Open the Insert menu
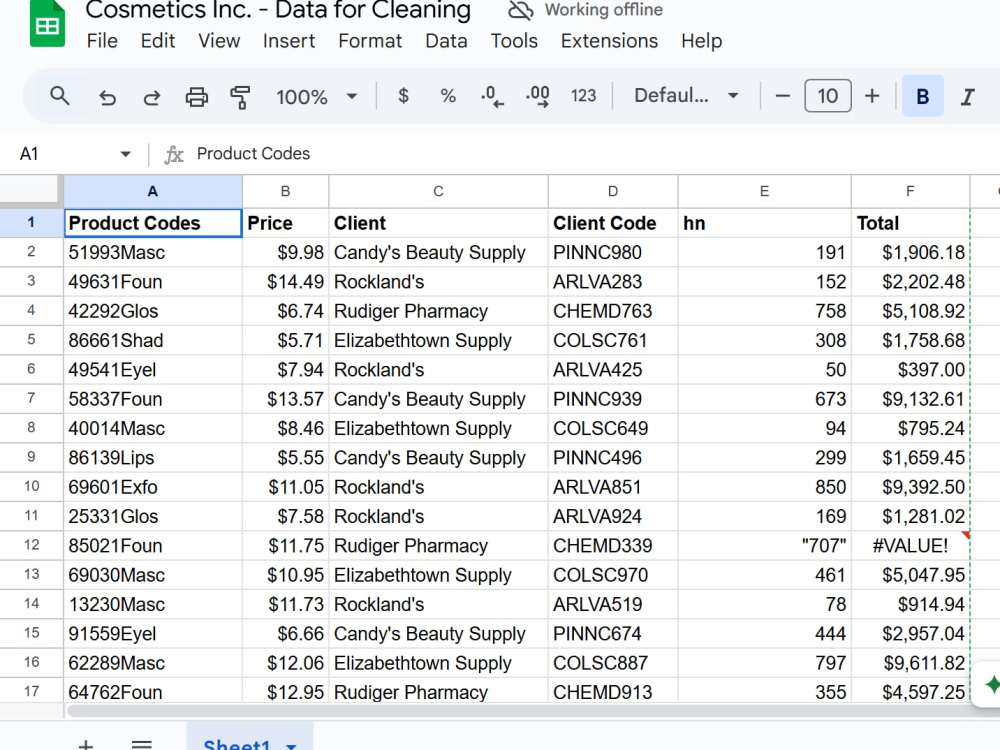The height and width of the screenshot is (750, 1000). (289, 41)
